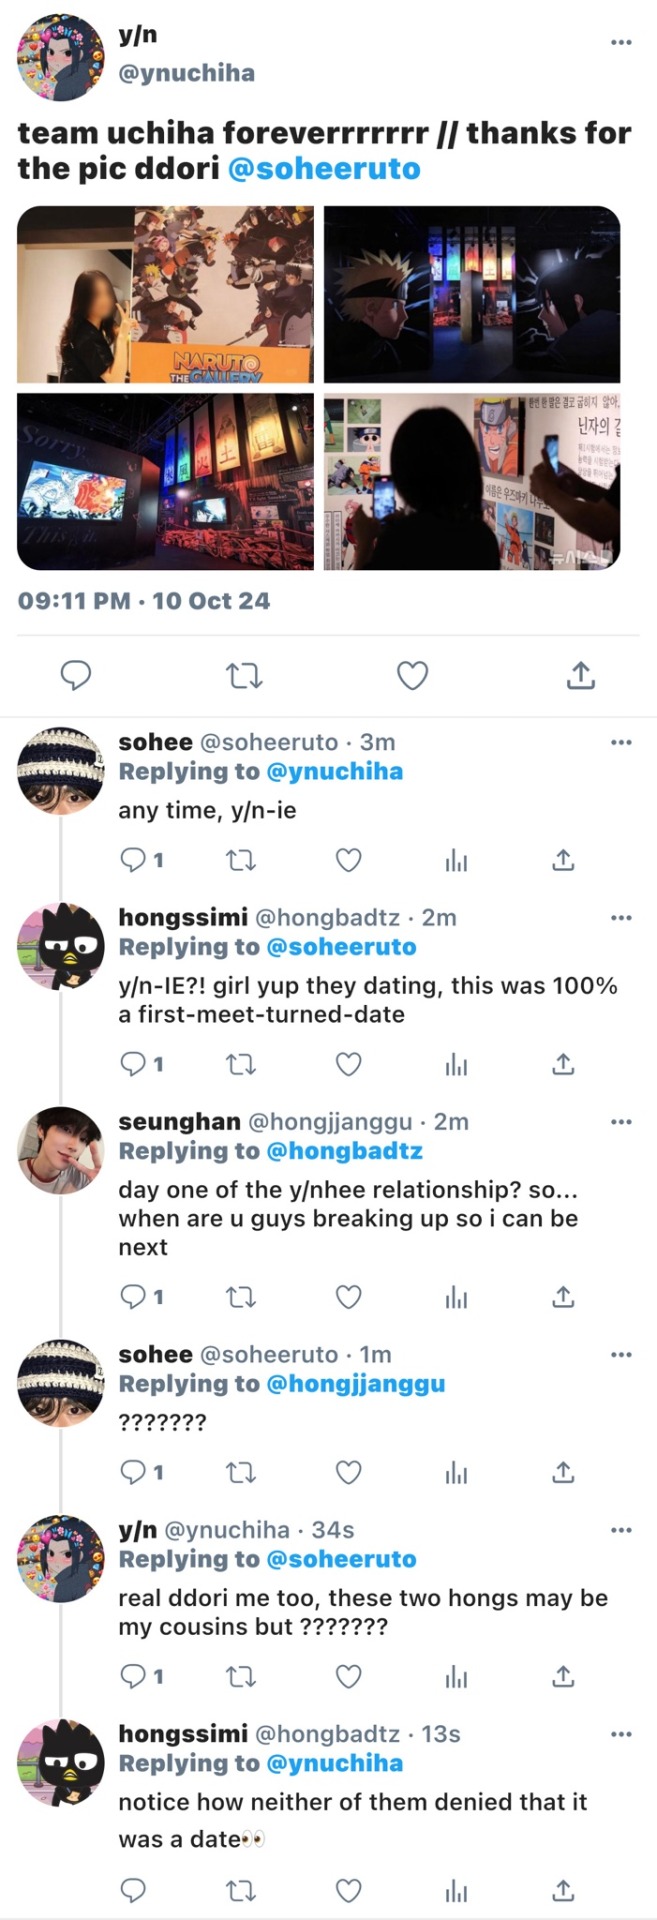This screenshot has height=1920, width=657.
Task: Like y/n's "real ddori me too" reply
Action: tap(348, 1676)
